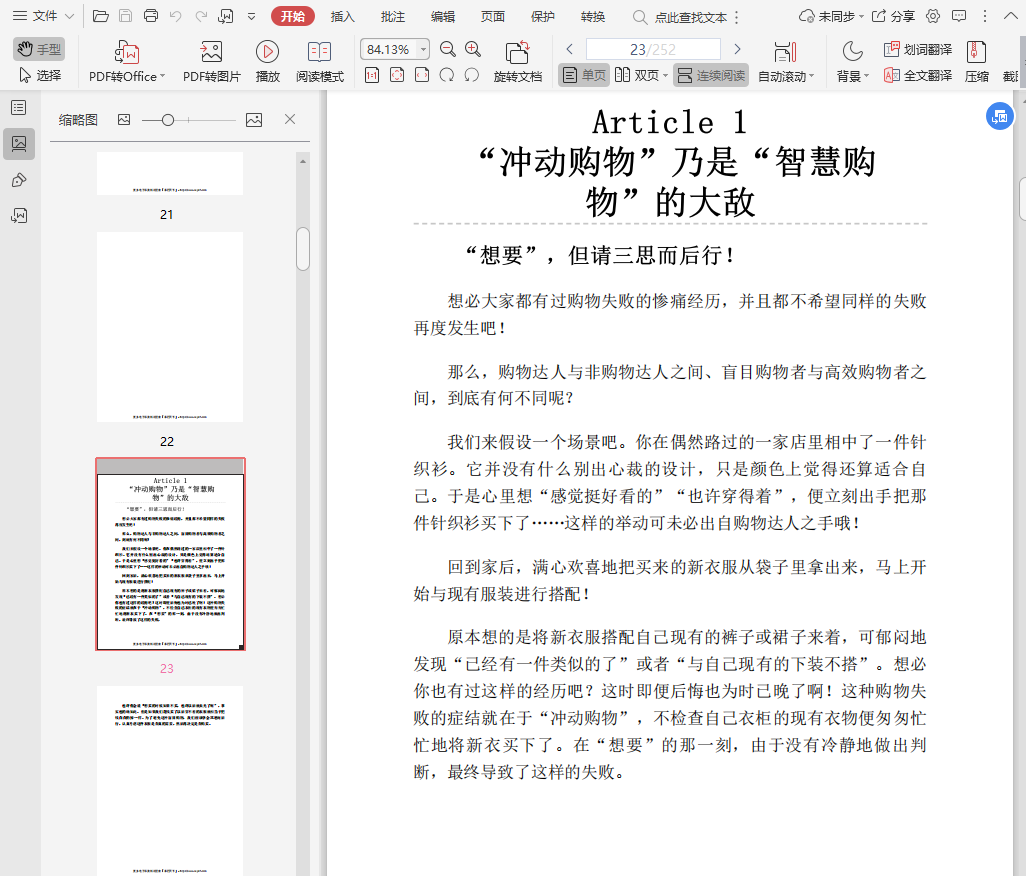Toggle 连续阅读 continuous reading mode
1026x876 pixels.
[x=710, y=75]
